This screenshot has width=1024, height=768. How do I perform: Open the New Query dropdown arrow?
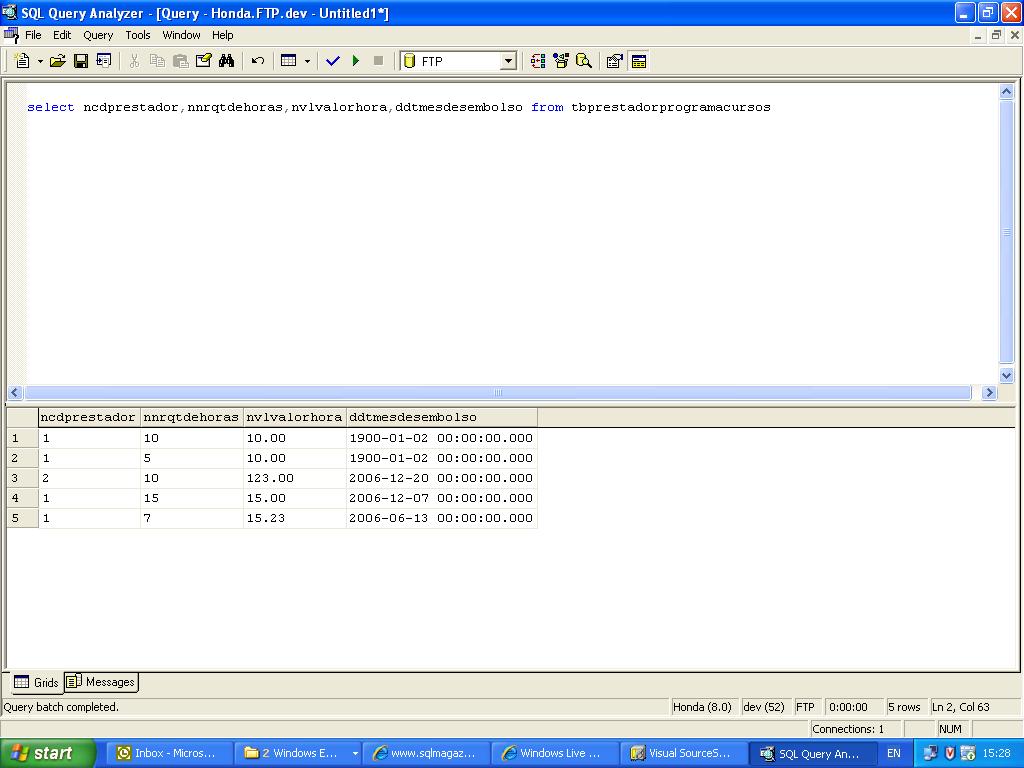point(40,61)
